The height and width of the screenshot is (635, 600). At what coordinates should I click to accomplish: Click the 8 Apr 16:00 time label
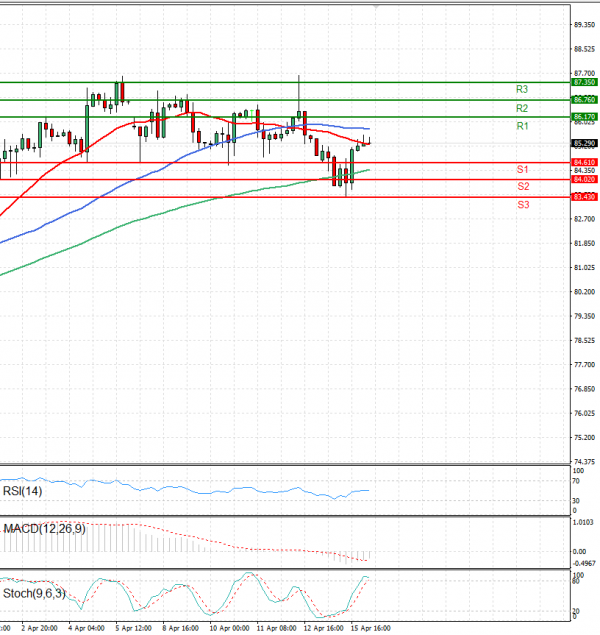181,628
